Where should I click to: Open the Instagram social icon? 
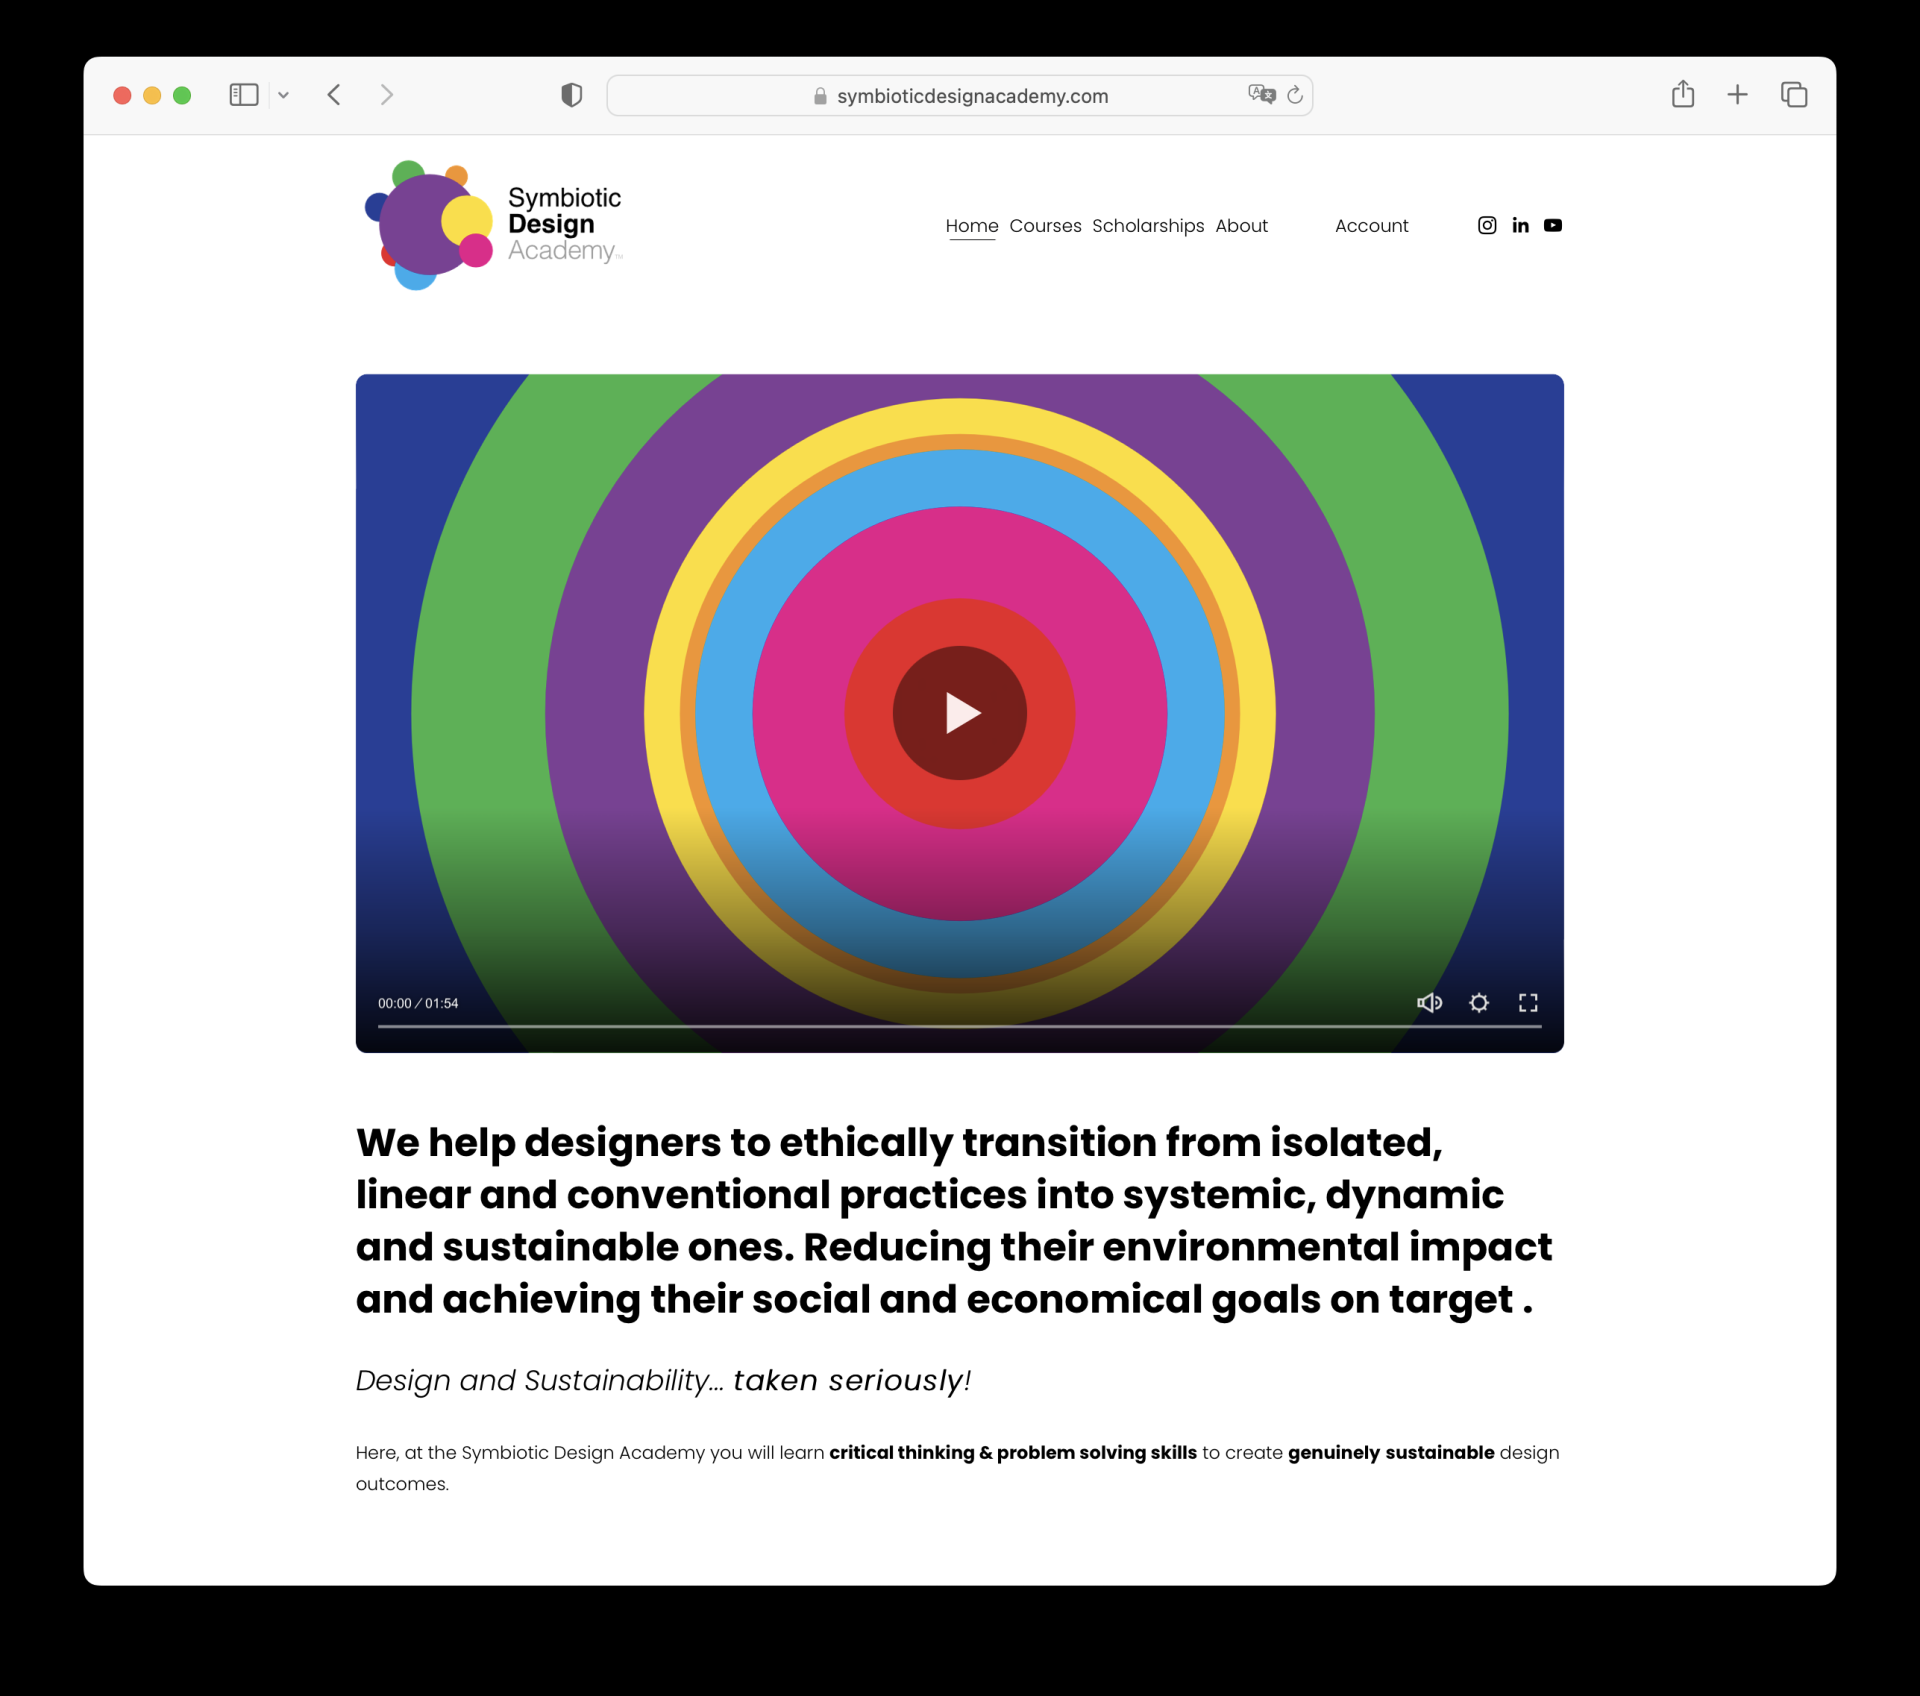pyautogui.click(x=1487, y=226)
